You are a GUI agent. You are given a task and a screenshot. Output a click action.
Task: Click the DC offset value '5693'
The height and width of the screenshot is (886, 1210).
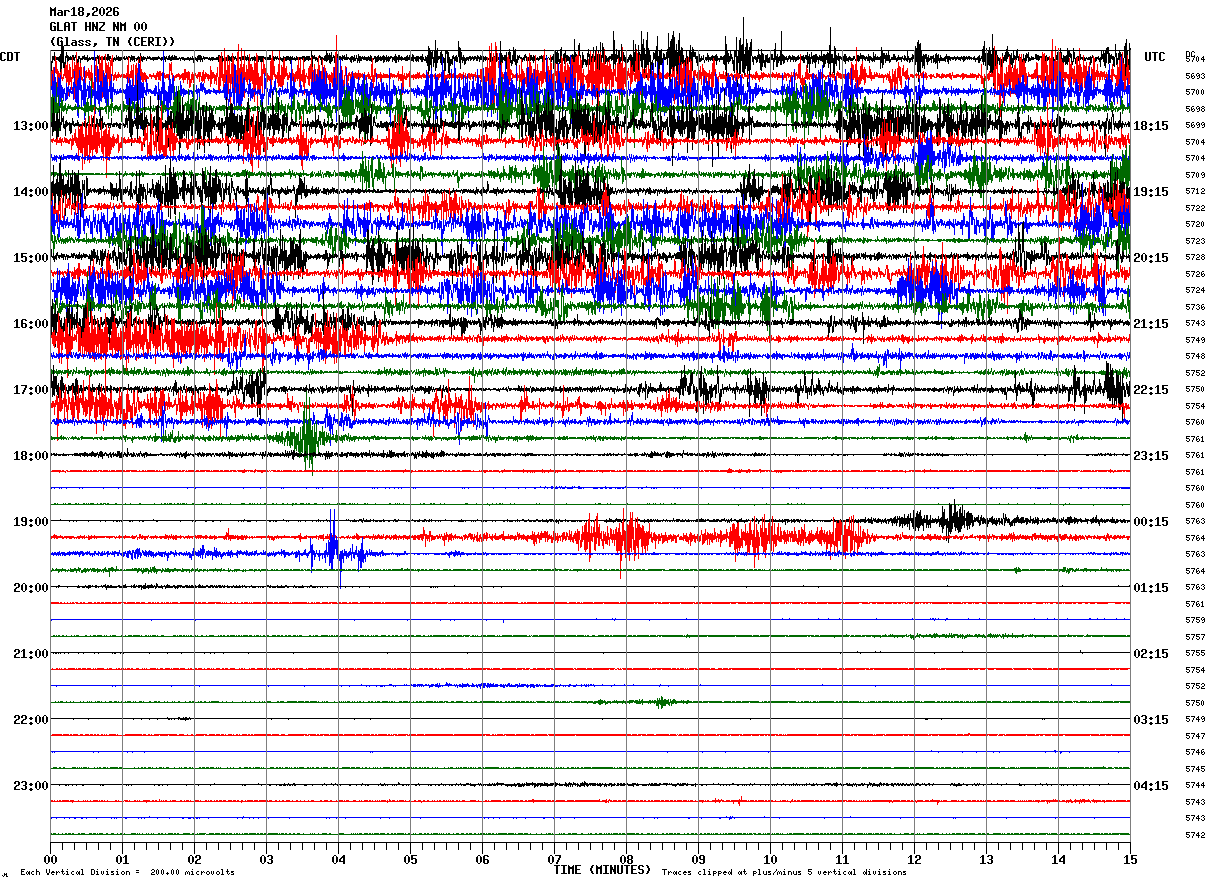click(1195, 76)
